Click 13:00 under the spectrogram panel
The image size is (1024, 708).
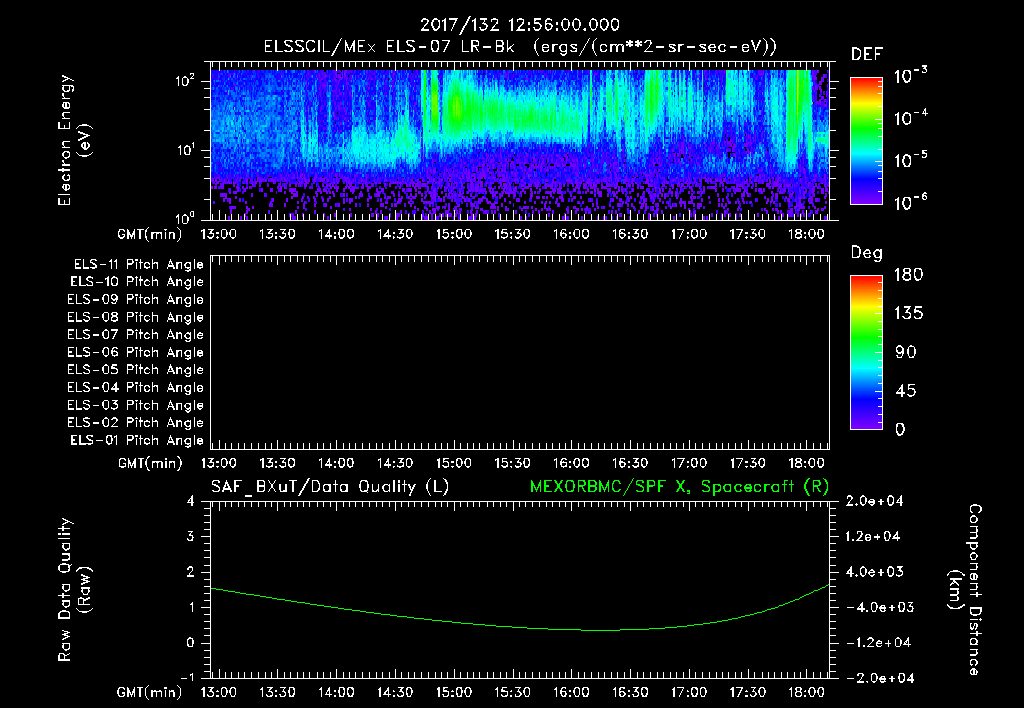pos(218,234)
